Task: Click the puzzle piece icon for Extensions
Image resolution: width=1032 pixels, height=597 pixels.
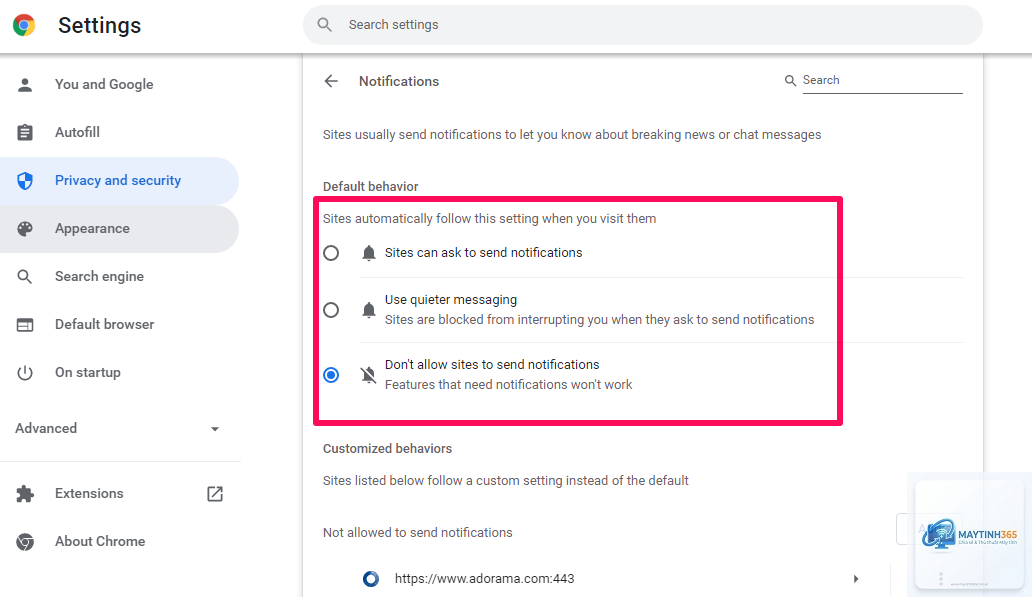Action: [25, 494]
